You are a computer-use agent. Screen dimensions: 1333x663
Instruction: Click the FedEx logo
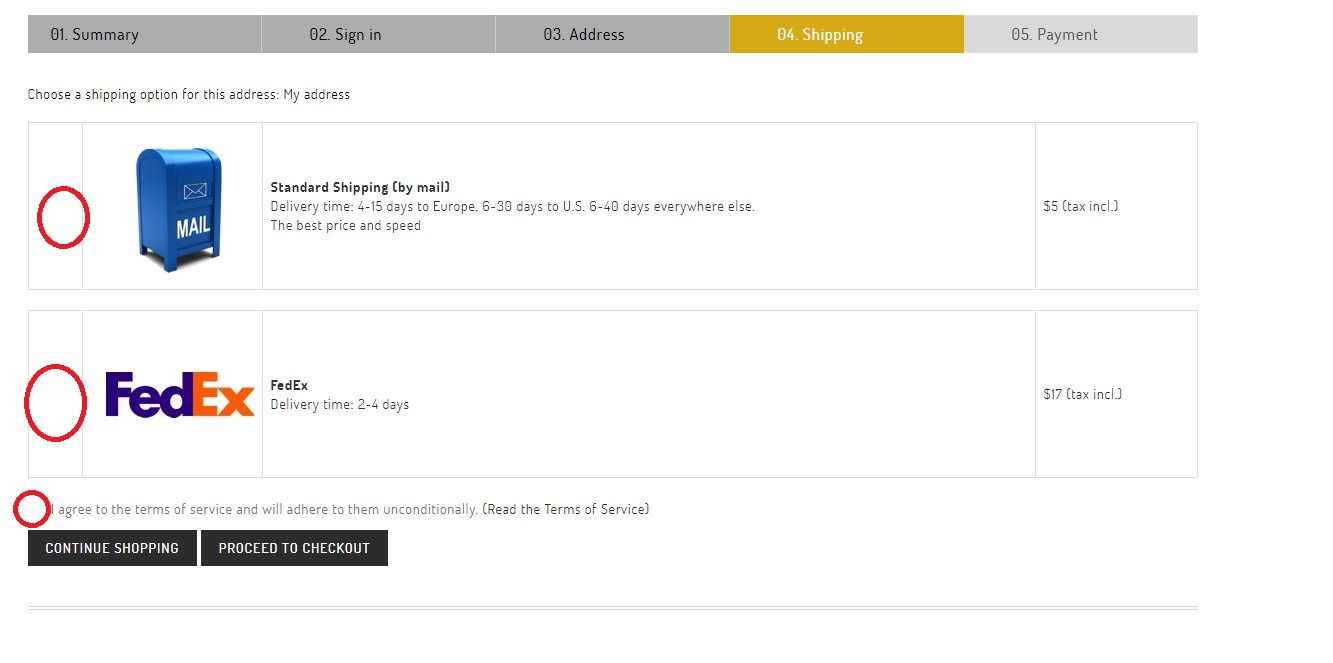pyautogui.click(x=180, y=394)
